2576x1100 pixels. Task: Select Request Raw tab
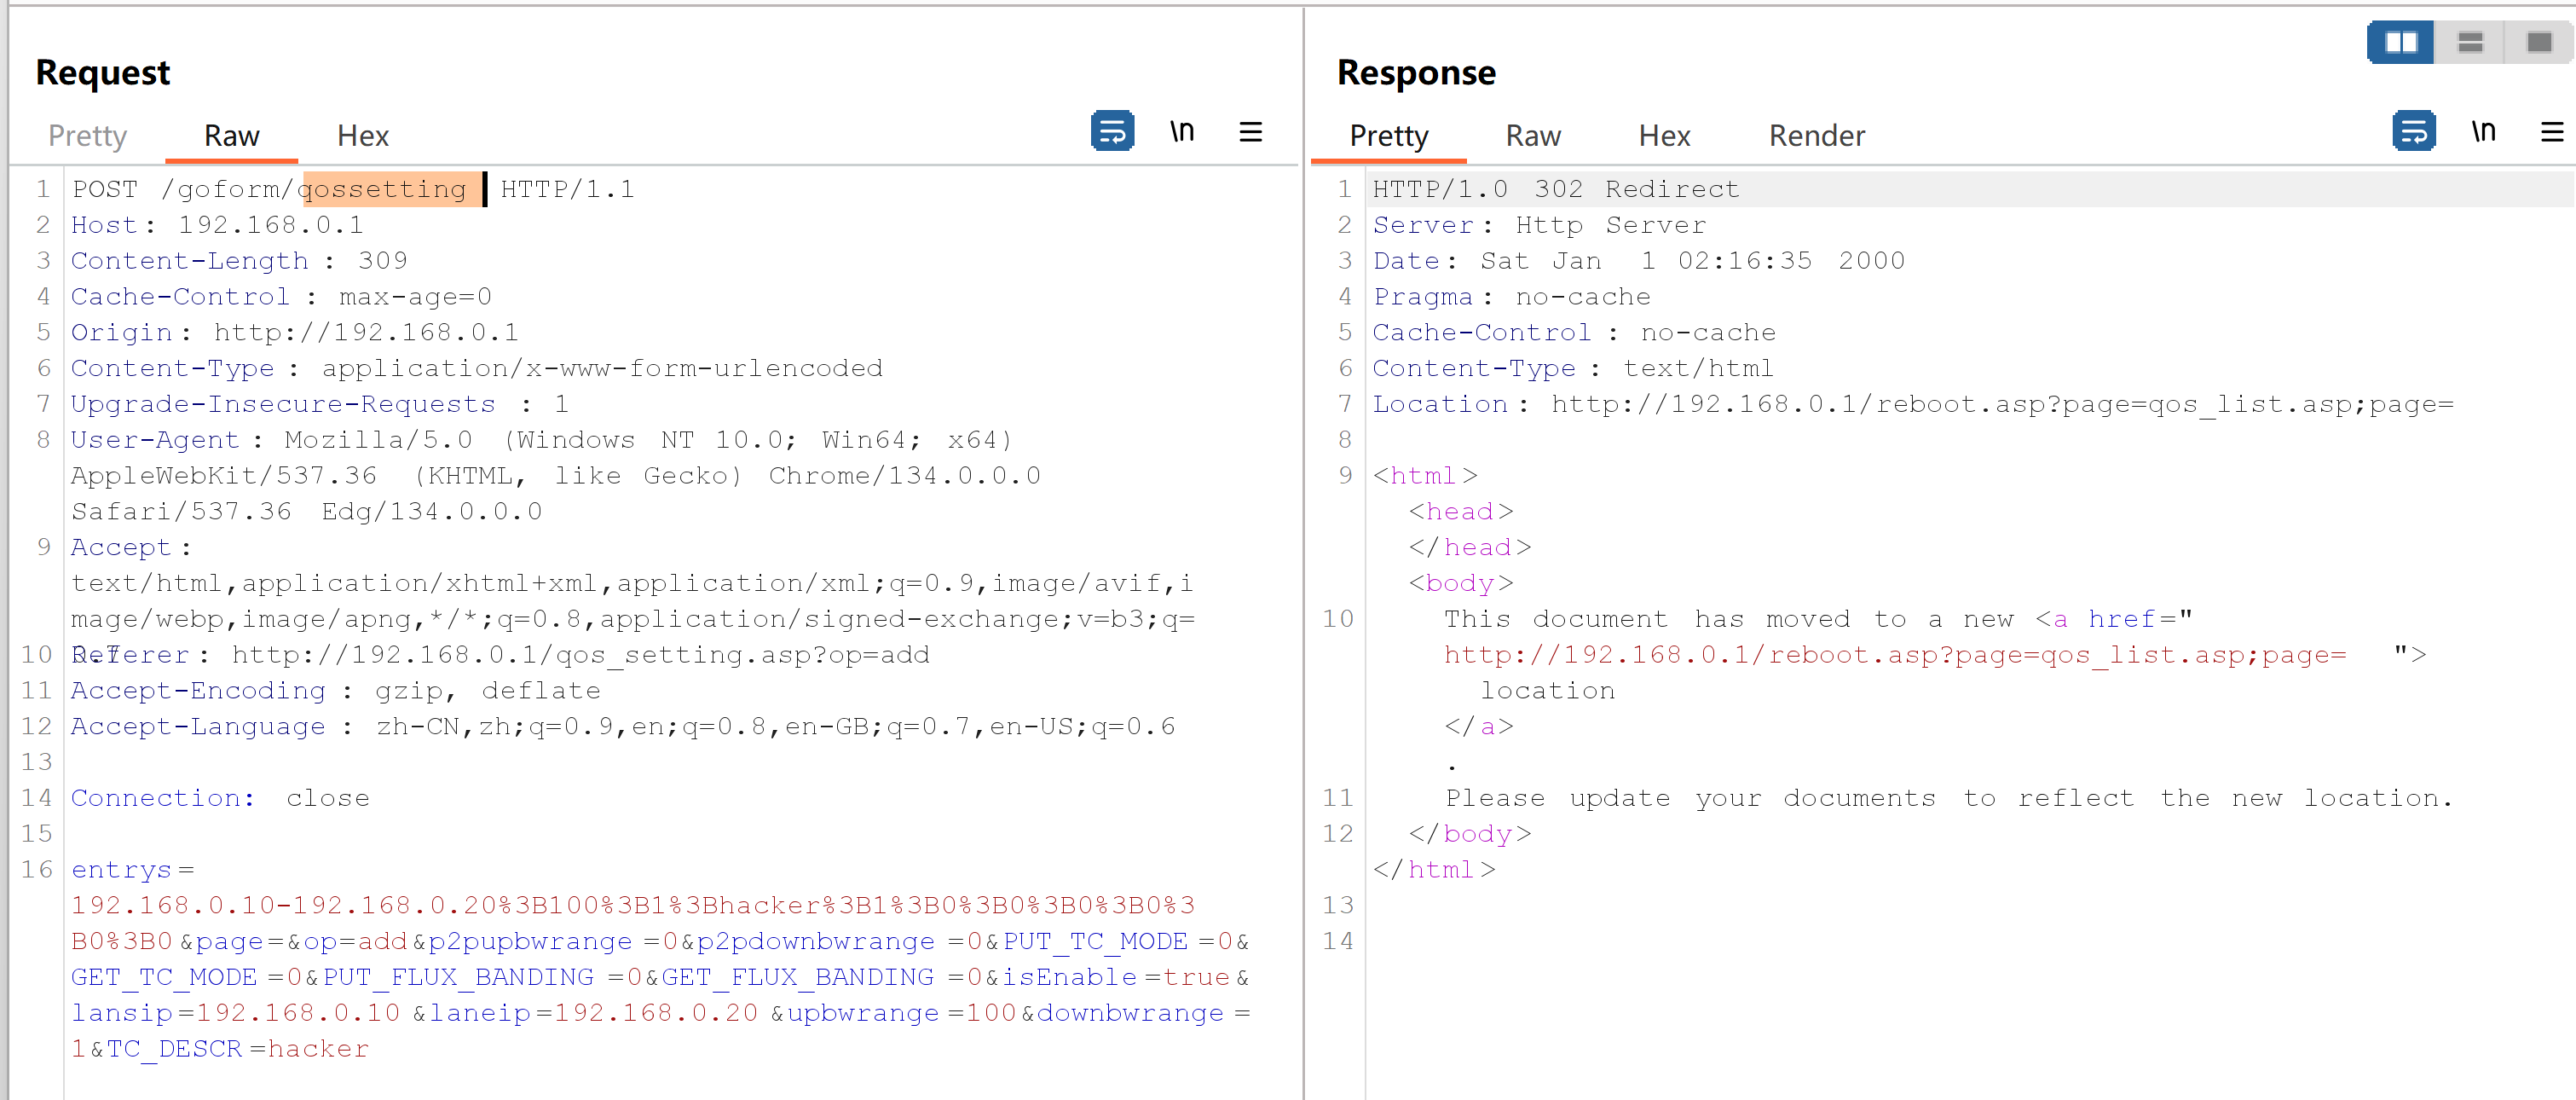(x=231, y=136)
